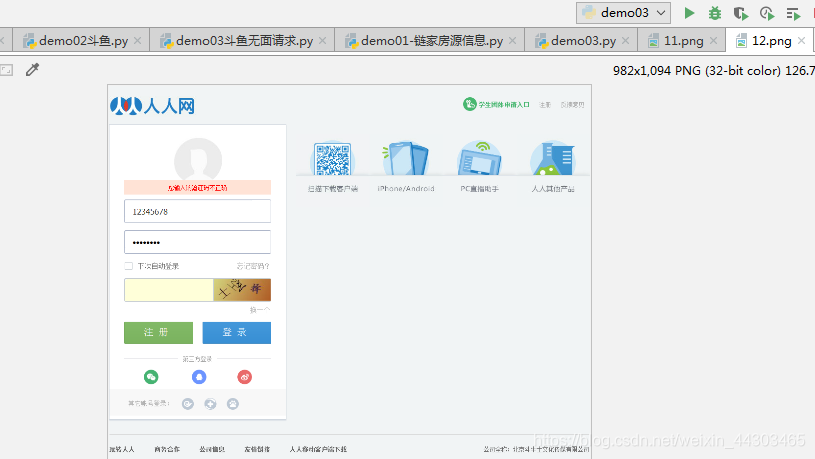The height and width of the screenshot is (459, 815).
Task: Close the 11.png tab
Action: coord(713,41)
